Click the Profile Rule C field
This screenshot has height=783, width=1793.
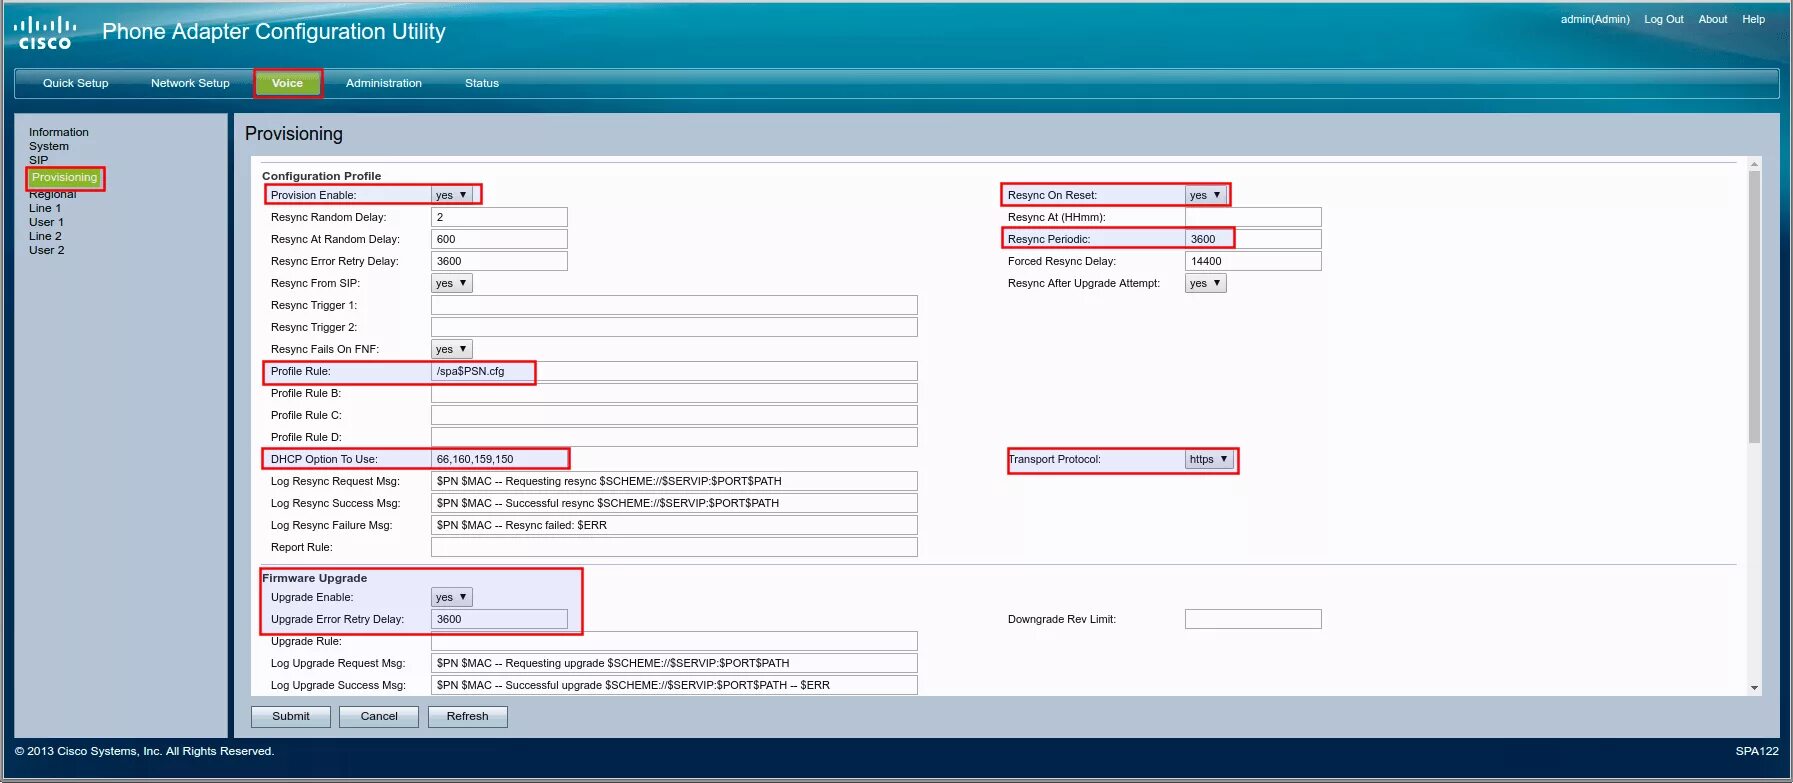pos(674,415)
